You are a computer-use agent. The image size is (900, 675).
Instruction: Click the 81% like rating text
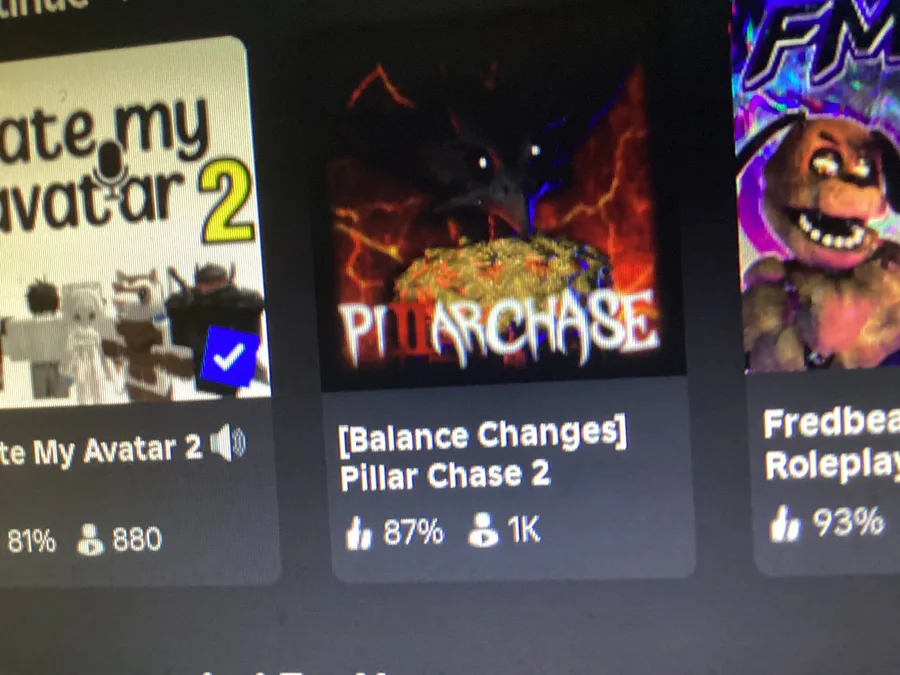(x=32, y=541)
